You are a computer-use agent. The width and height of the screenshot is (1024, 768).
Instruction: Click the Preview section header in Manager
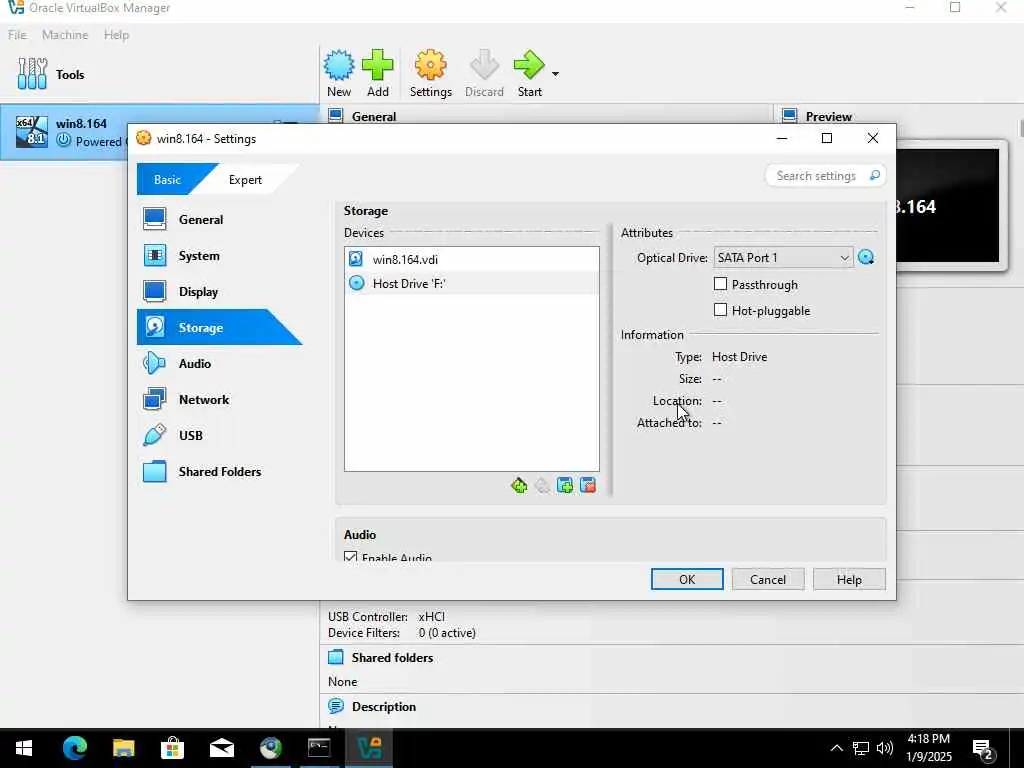point(828,116)
